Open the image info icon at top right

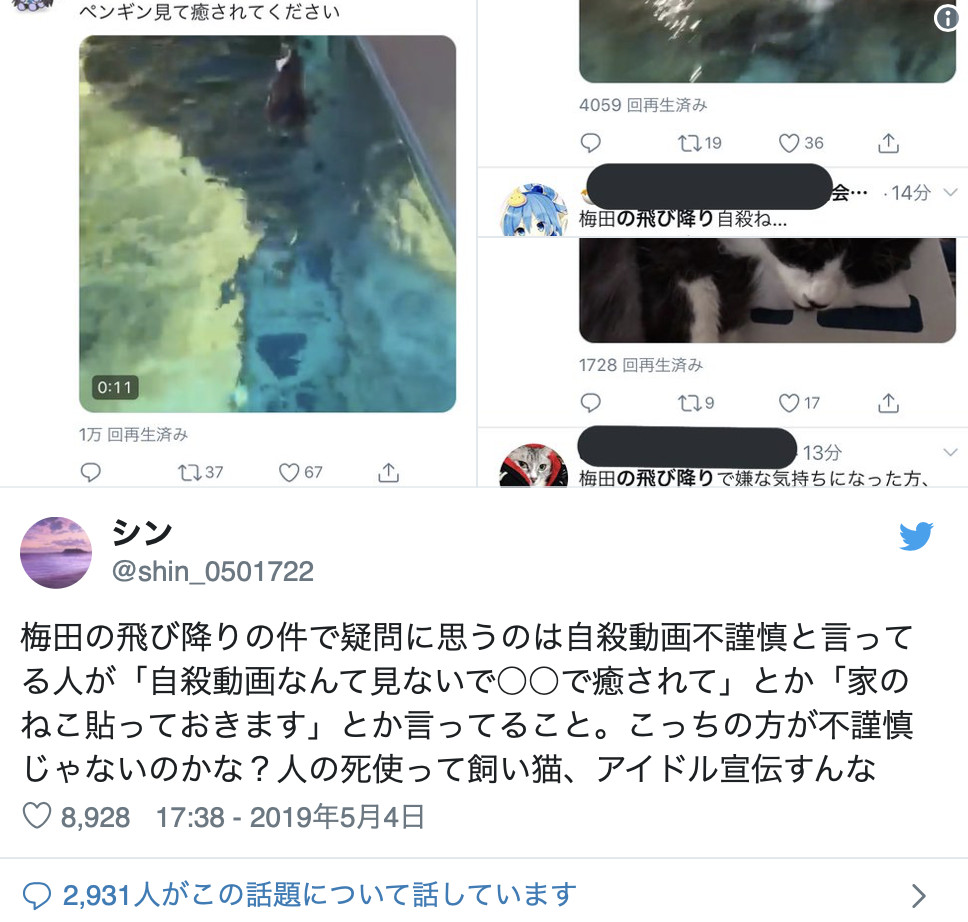pyautogui.click(x=947, y=18)
